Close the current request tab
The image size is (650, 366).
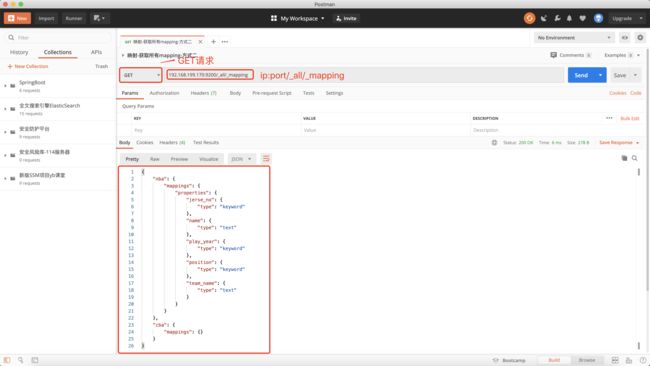click(201, 42)
